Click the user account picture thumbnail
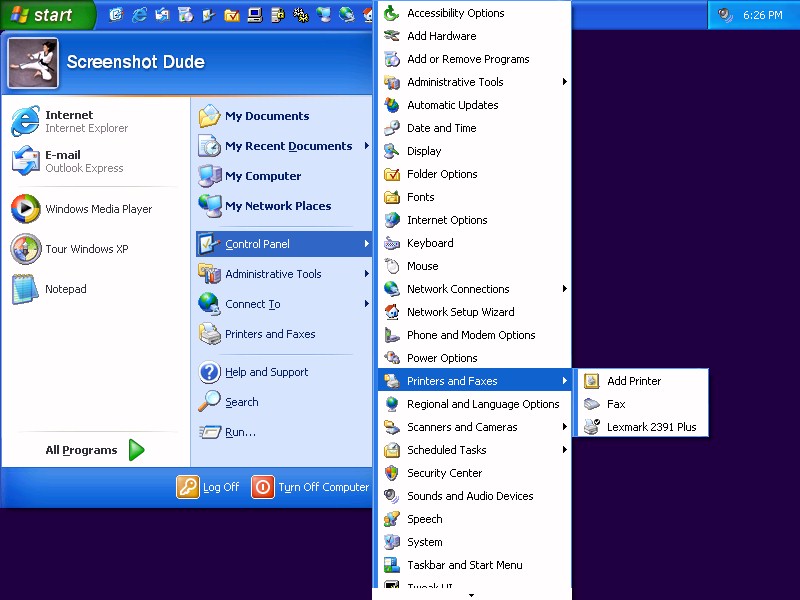Viewport: 800px width, 600px height. pyautogui.click(x=33, y=63)
